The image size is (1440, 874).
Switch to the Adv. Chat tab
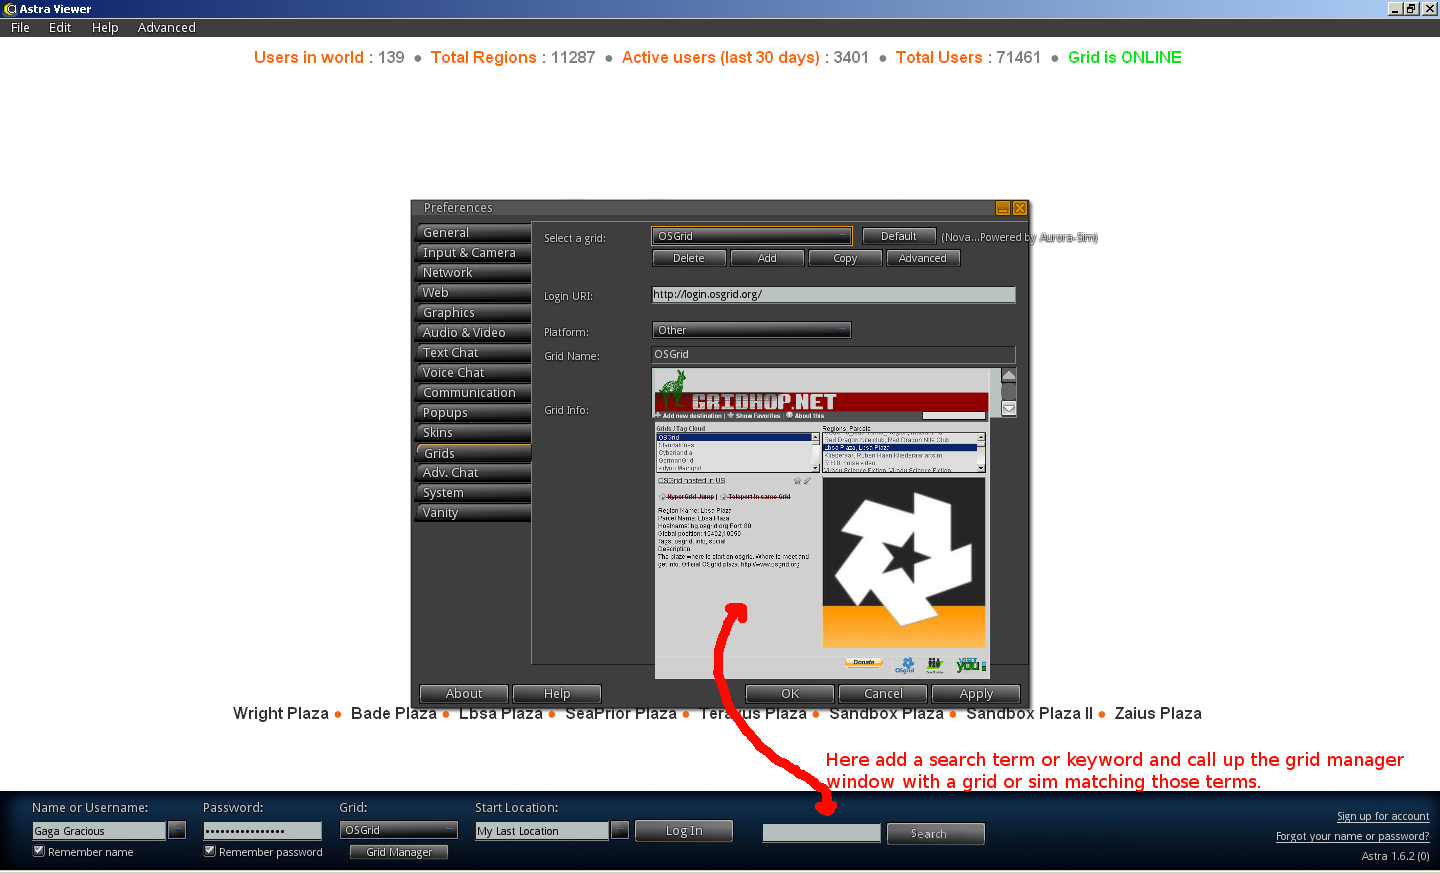click(x=473, y=473)
